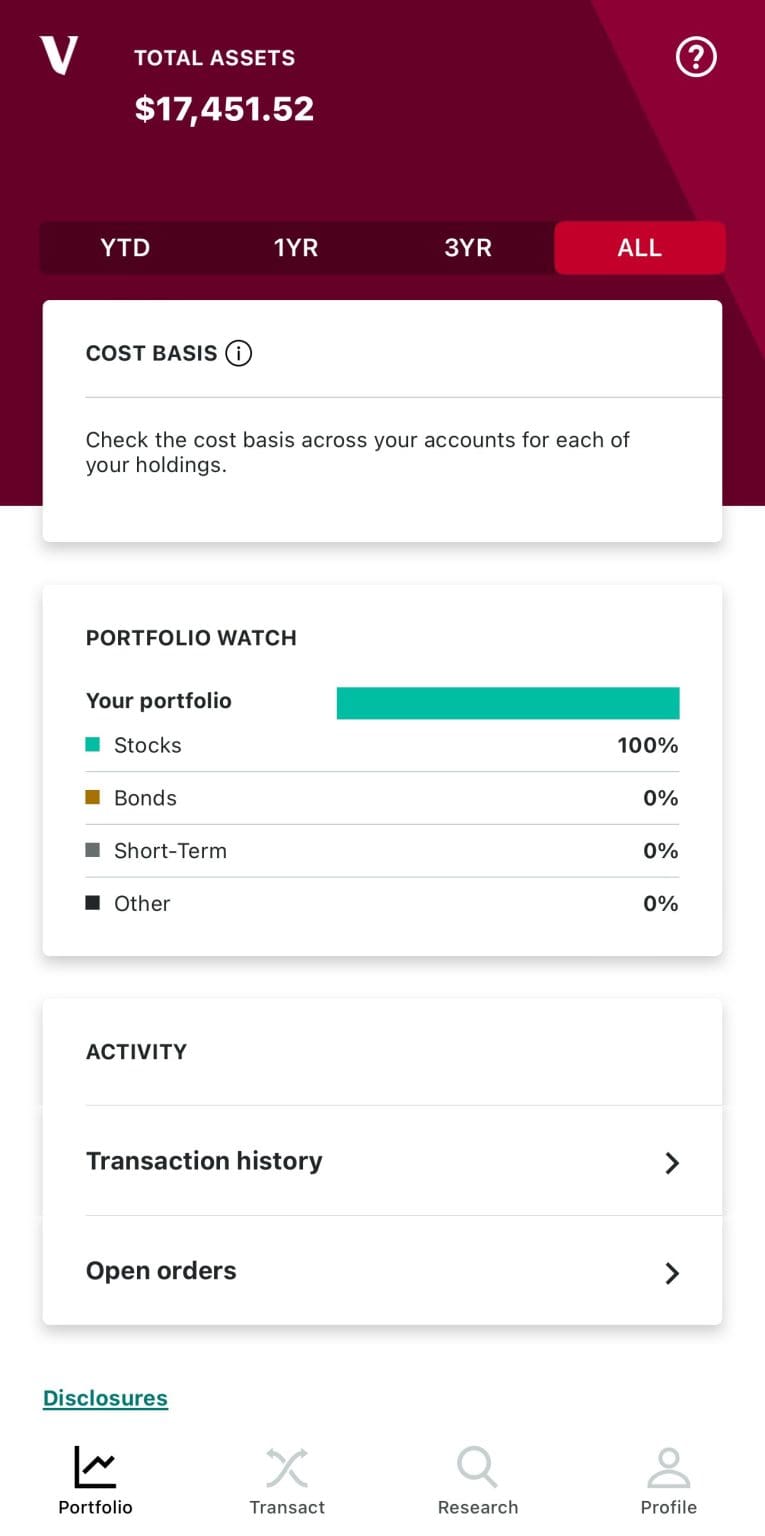Enable the YTD timeframe

point(124,247)
